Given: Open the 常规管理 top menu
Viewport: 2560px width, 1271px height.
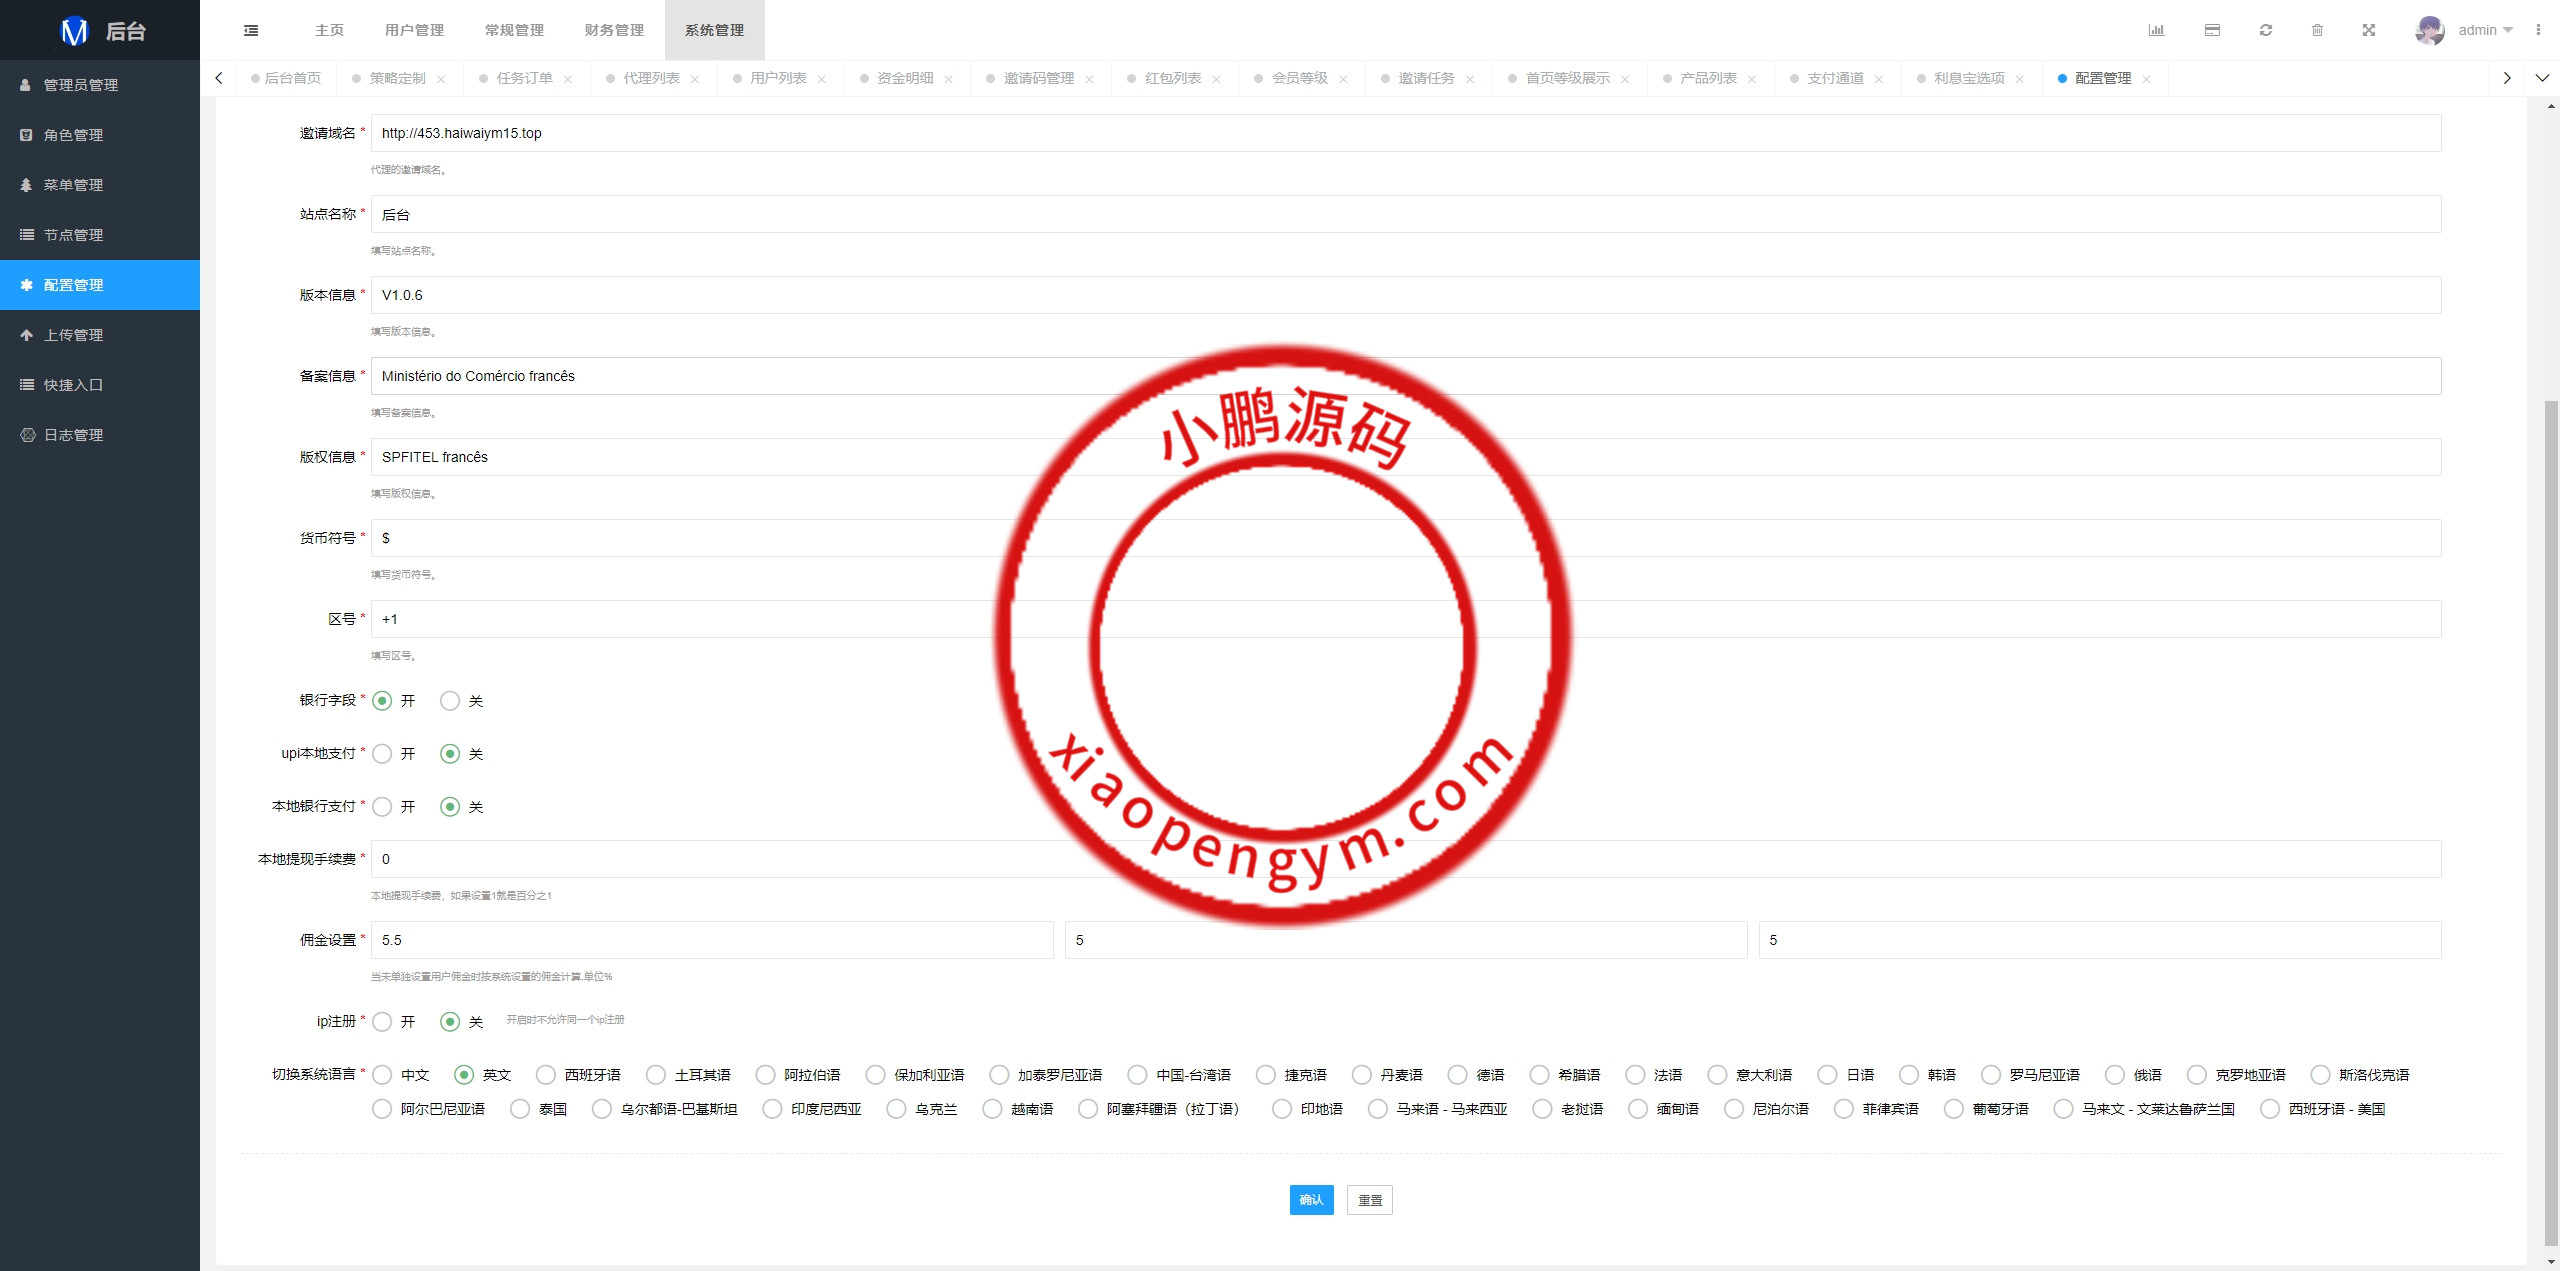Looking at the screenshot, I should click(514, 30).
